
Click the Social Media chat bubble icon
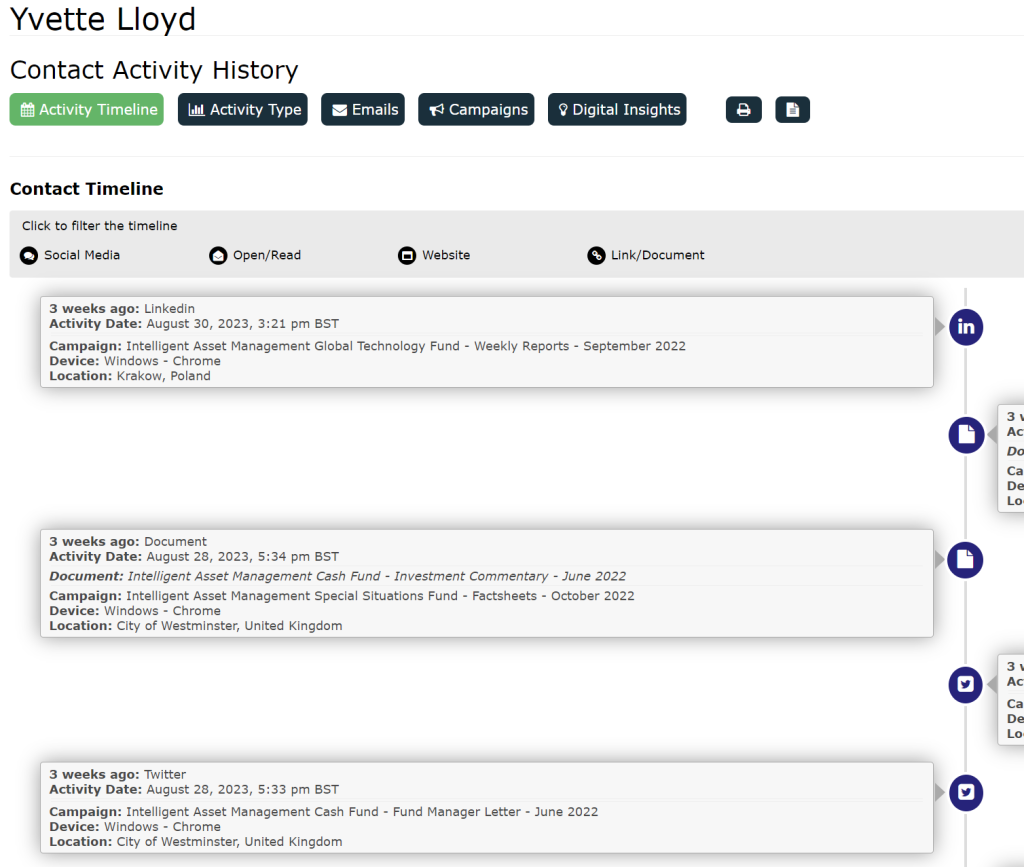29,256
